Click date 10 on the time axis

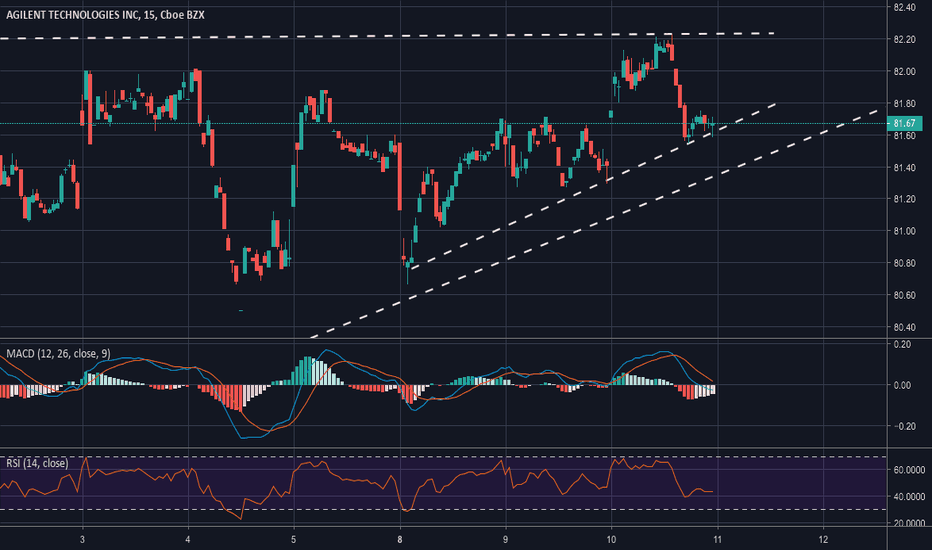612,540
